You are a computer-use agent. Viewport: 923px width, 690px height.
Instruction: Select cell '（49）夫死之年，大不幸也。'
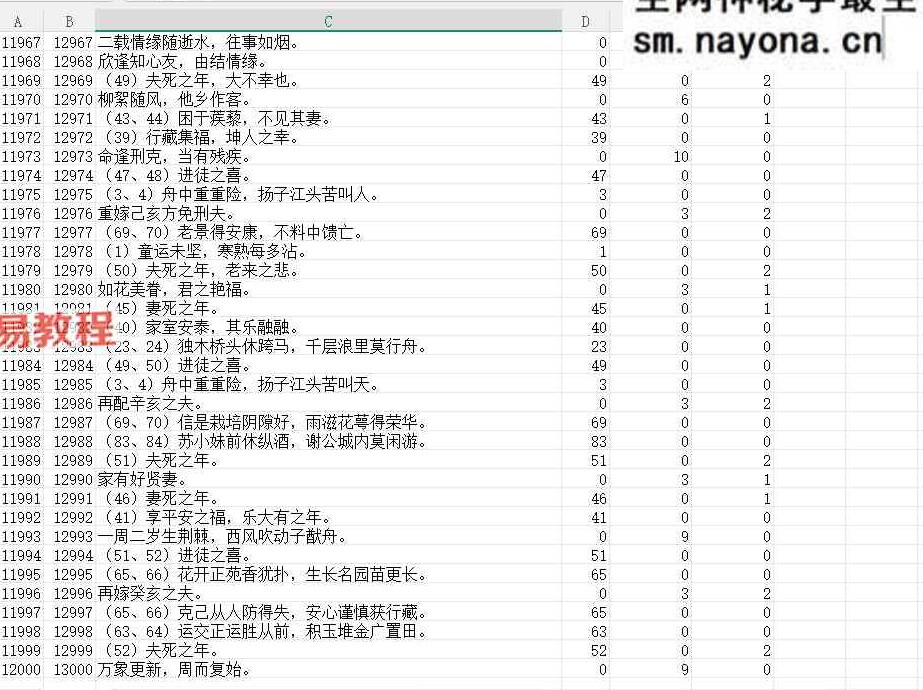tap(328, 80)
